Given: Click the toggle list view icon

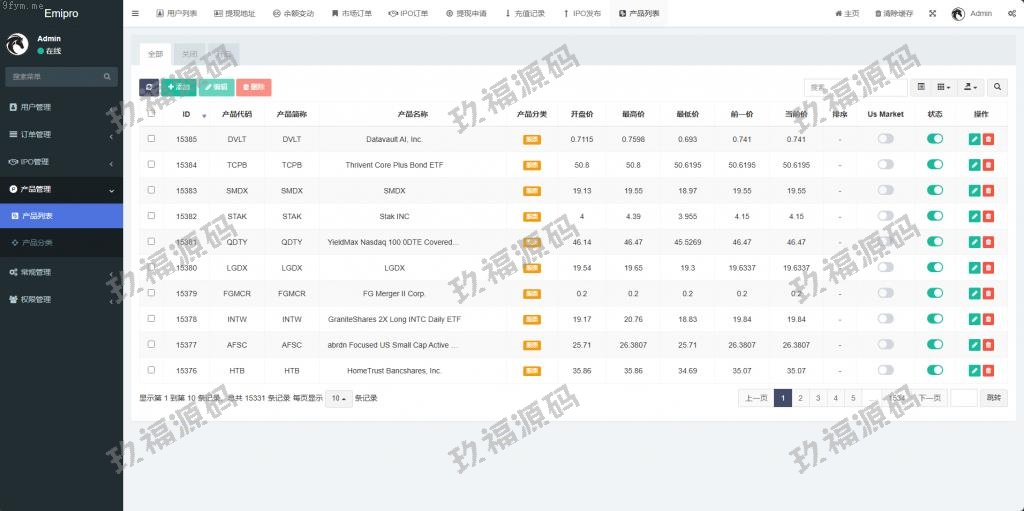Looking at the screenshot, I should pyautogui.click(x=922, y=87).
